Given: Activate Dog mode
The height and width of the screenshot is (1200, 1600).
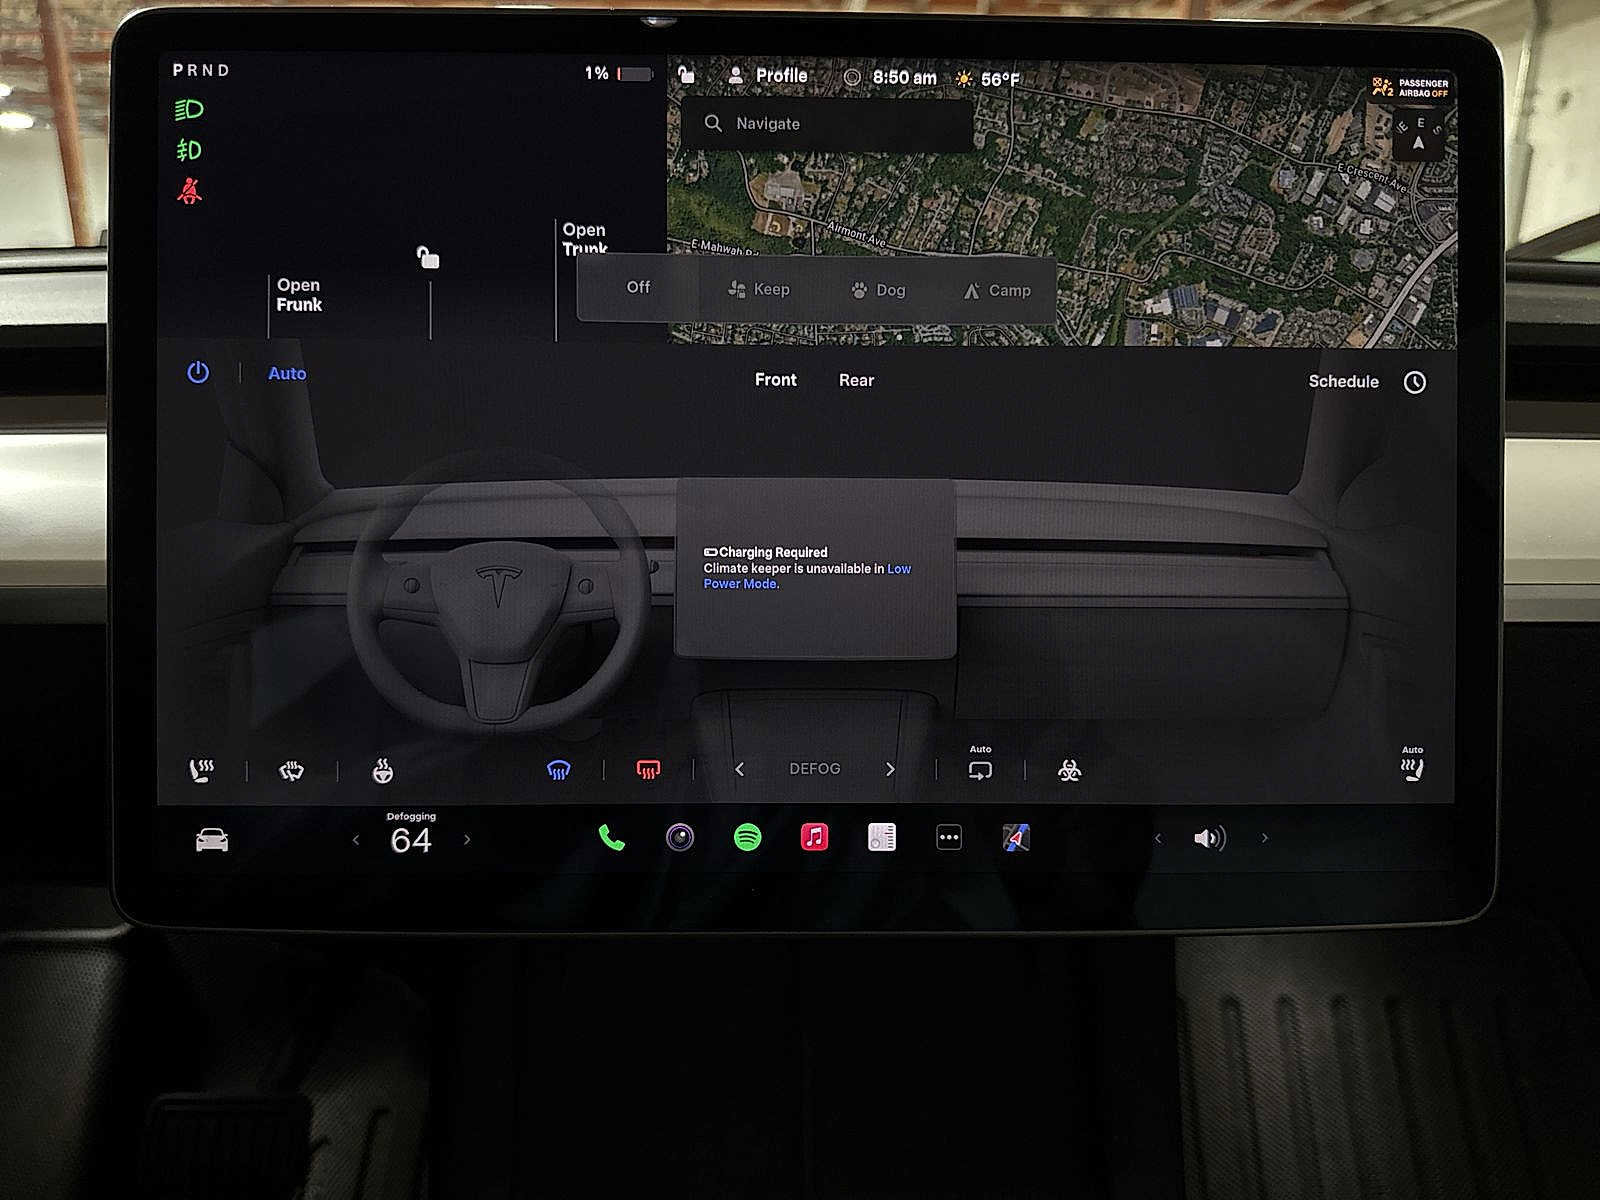Looking at the screenshot, I should [x=878, y=289].
